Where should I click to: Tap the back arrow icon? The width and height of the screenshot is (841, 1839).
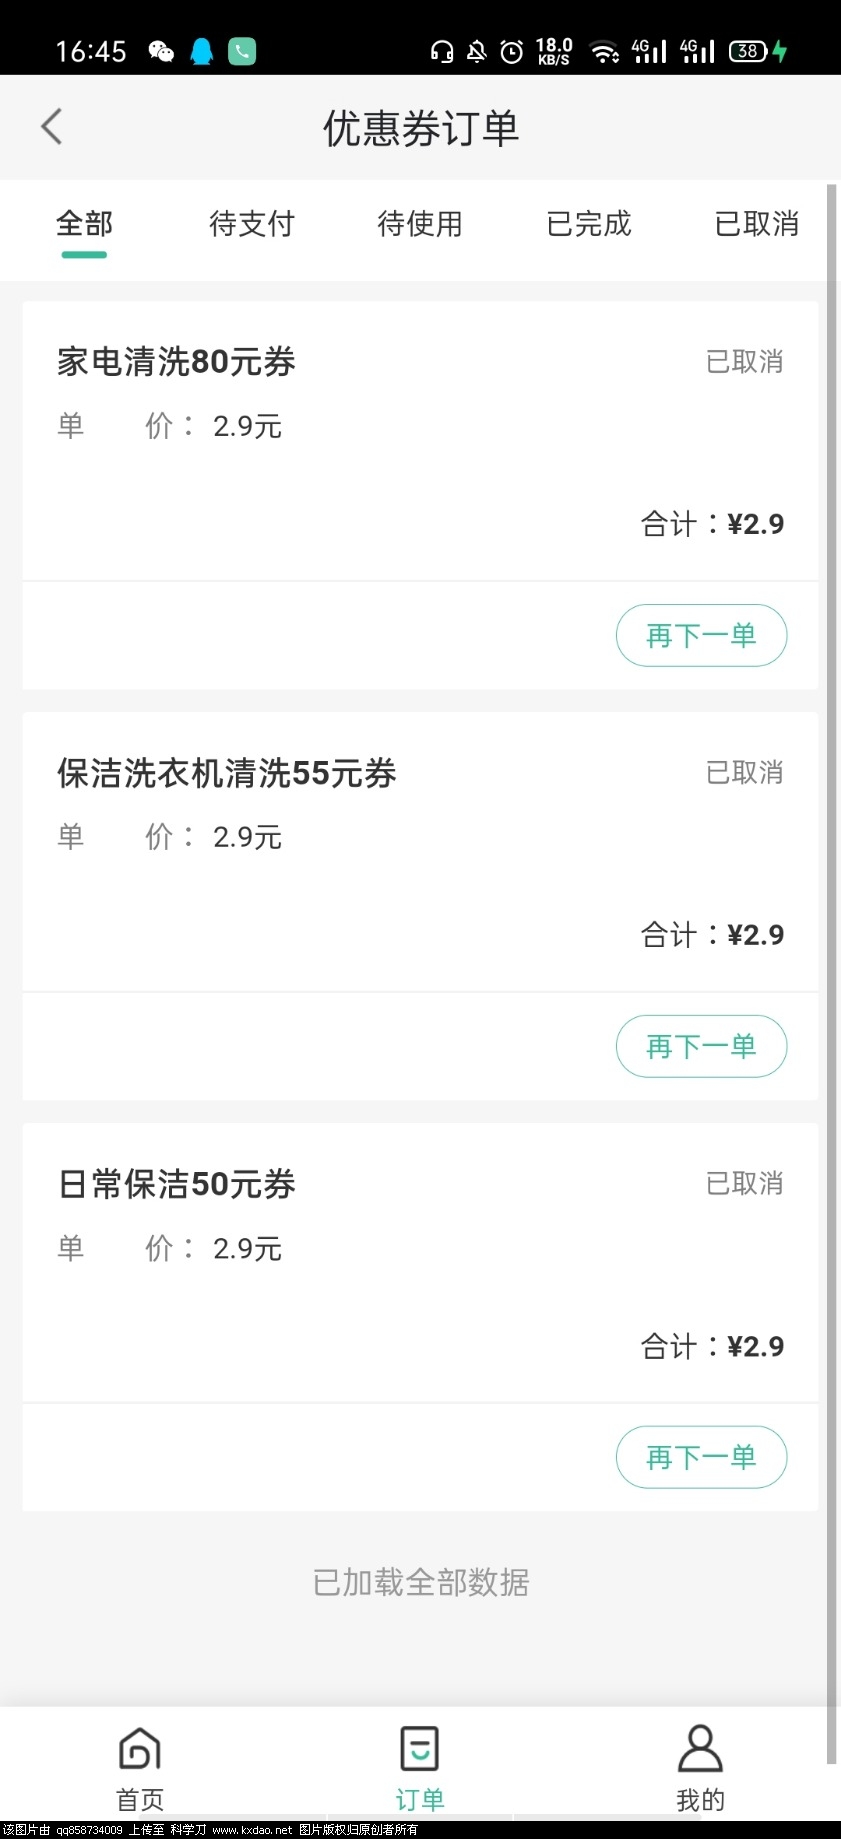tap(52, 127)
